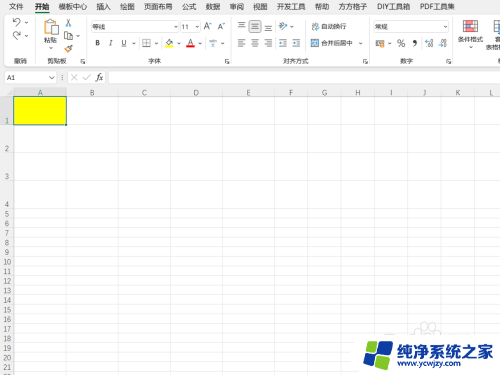This screenshot has height=375, width=500.
Task: Open font color dropdown arrow
Action: 200,43
